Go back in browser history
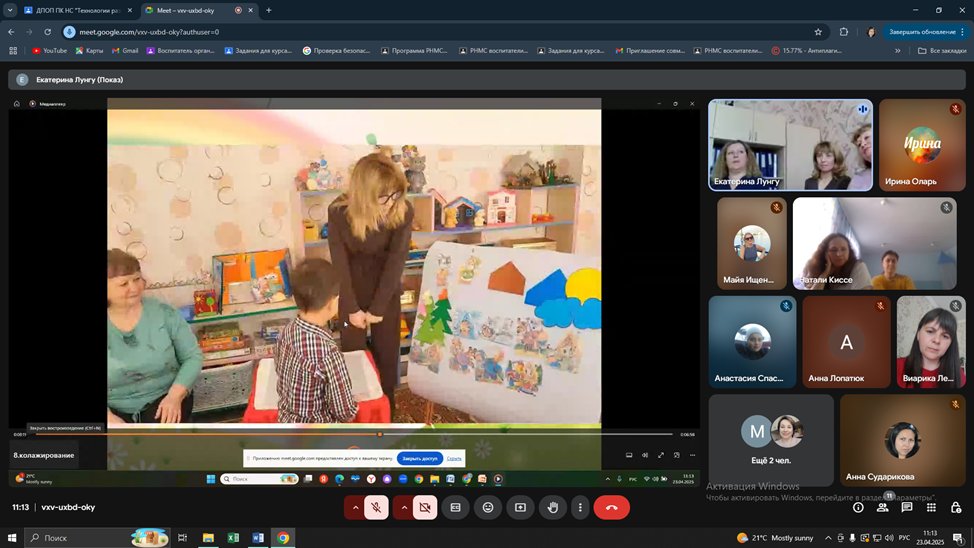974x548 pixels. click(x=11, y=32)
